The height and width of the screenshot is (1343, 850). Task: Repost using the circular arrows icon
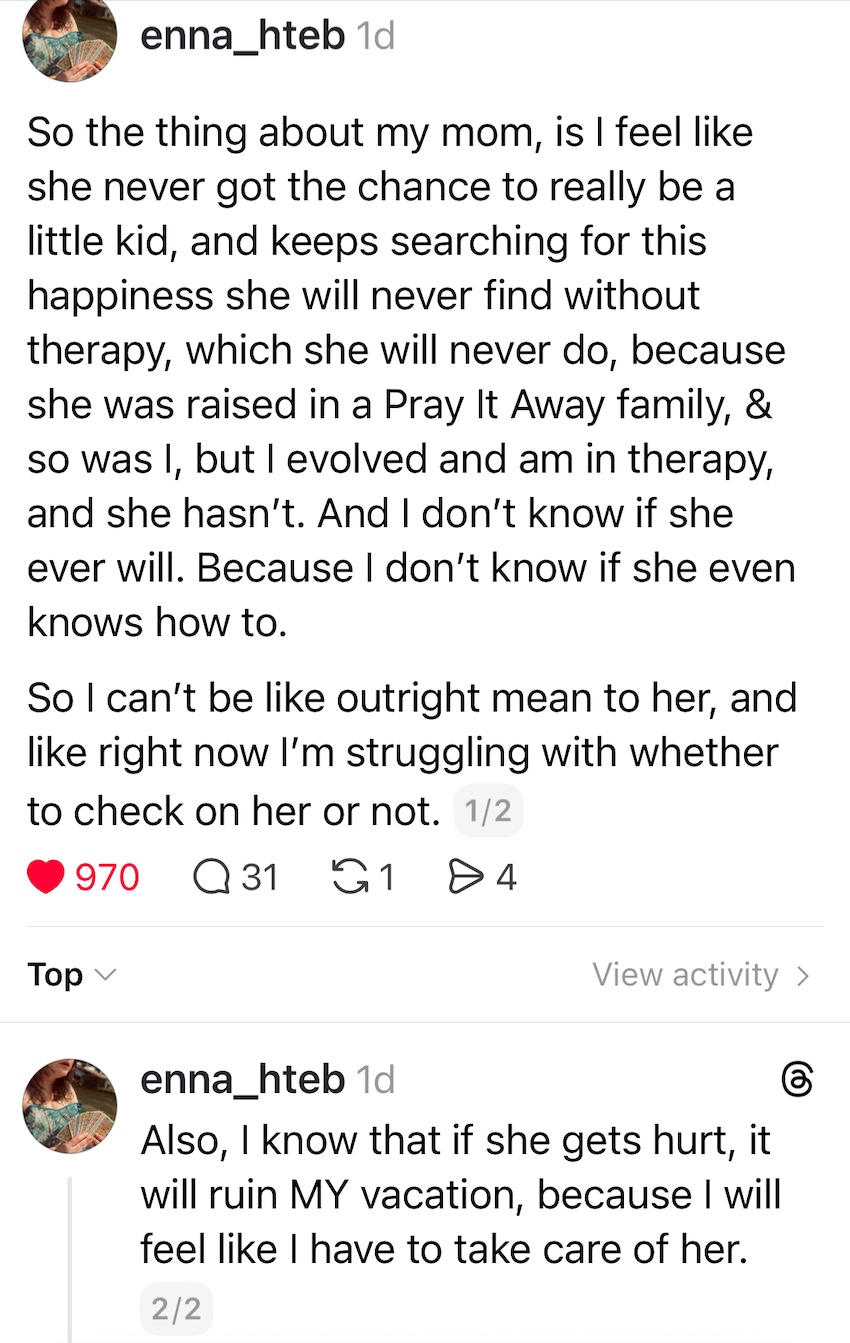coord(347,877)
